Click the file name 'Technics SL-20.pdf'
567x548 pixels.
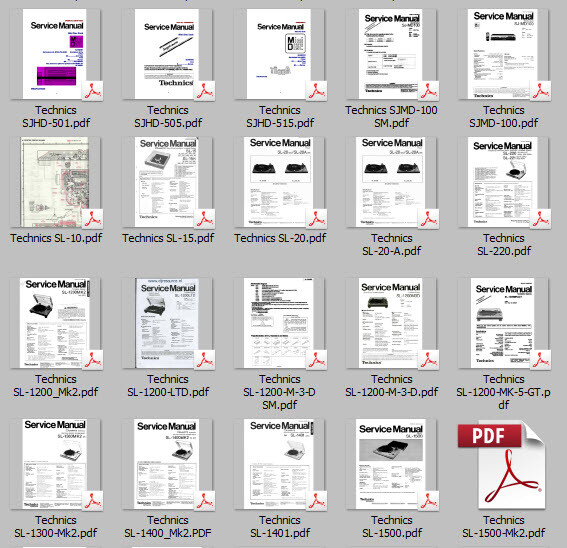tap(280, 238)
